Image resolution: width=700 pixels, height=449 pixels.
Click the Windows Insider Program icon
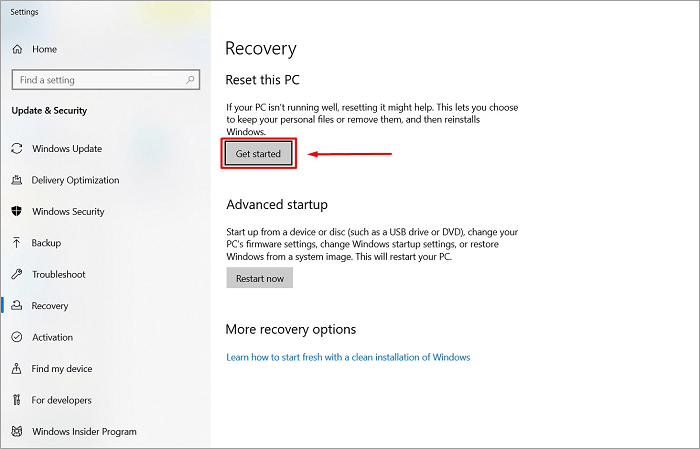[17, 432]
